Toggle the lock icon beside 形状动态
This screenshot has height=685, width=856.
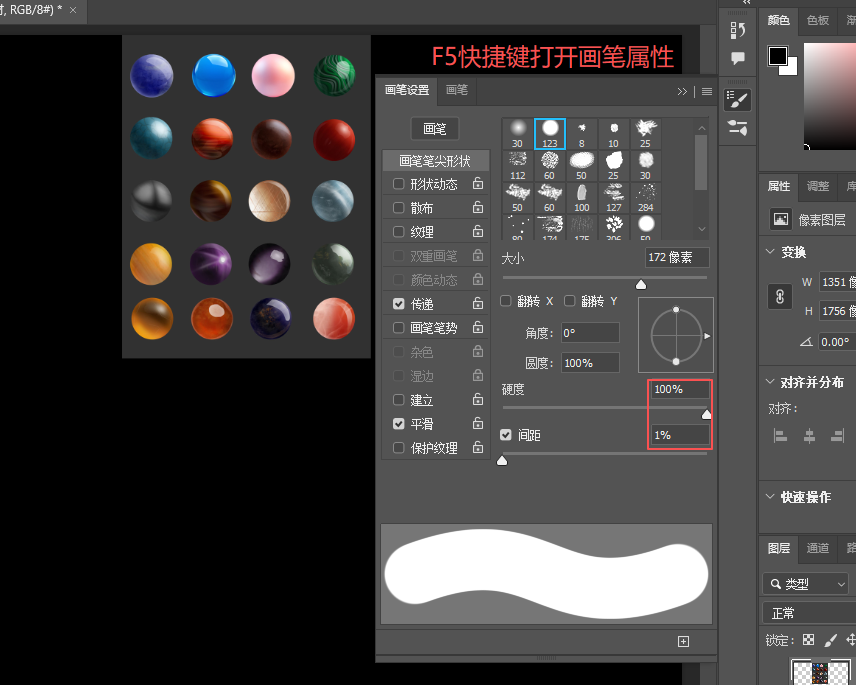tap(478, 183)
